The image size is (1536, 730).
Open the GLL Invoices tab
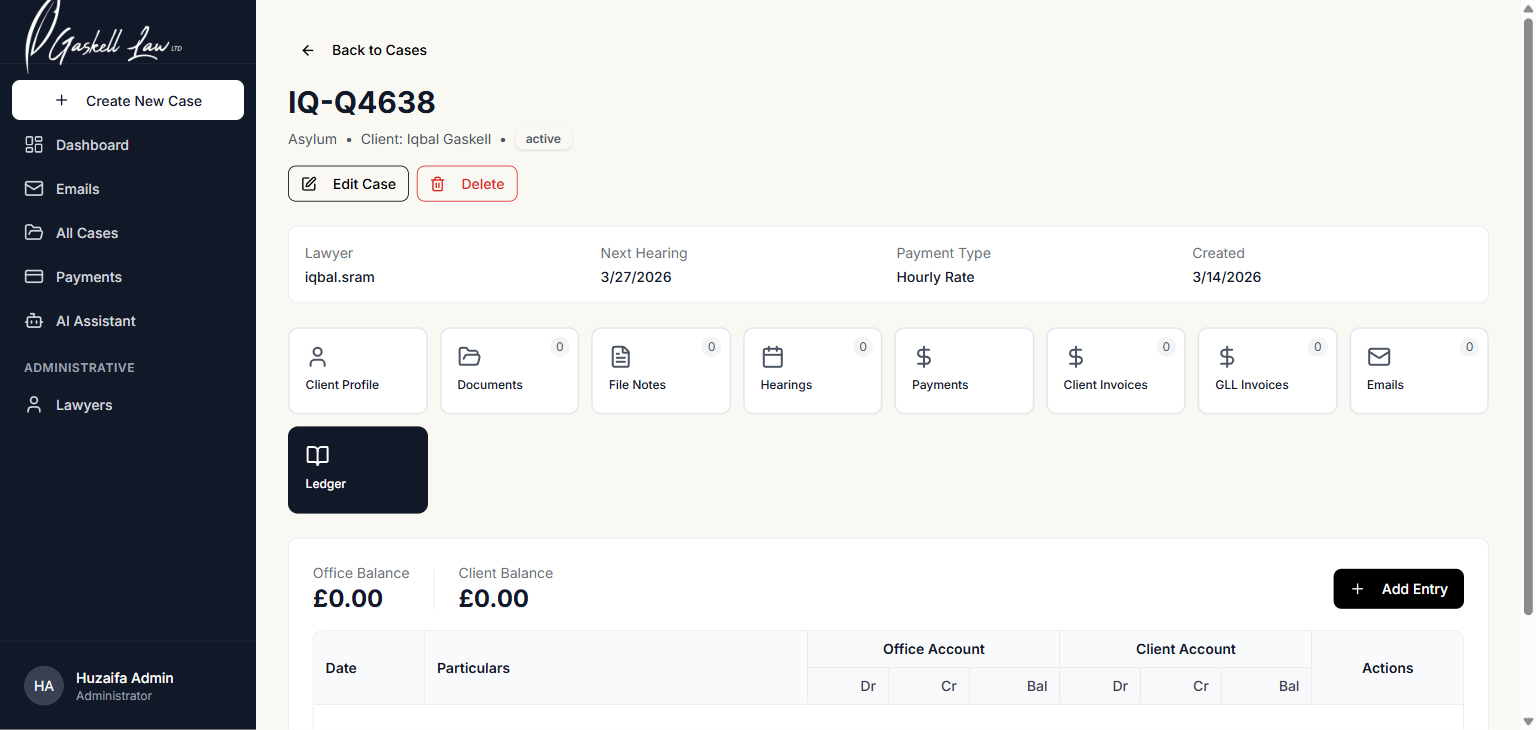click(x=1267, y=370)
